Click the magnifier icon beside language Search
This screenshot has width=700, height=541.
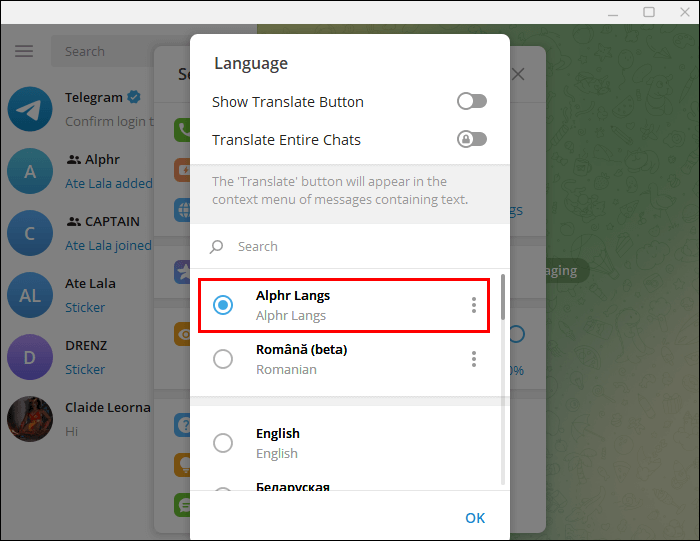coord(217,246)
